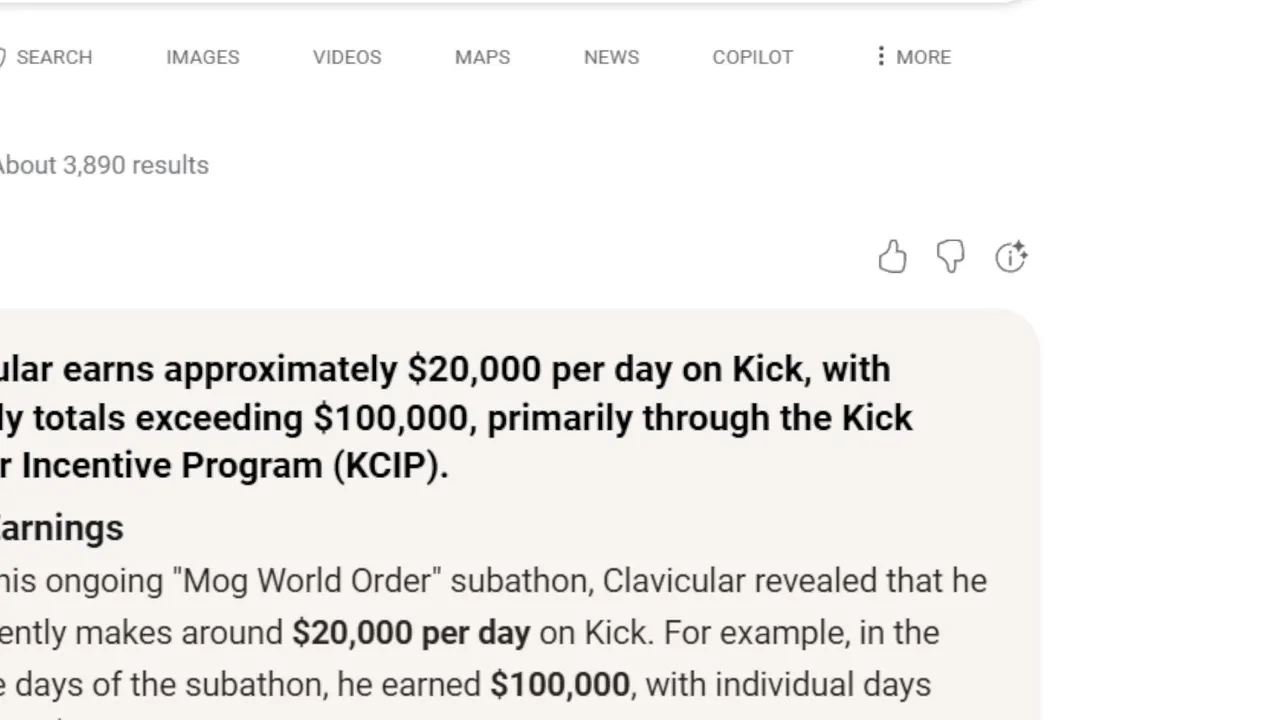
Task: Click bold "$20,000 per day" in the paragraph
Action: pos(410,633)
